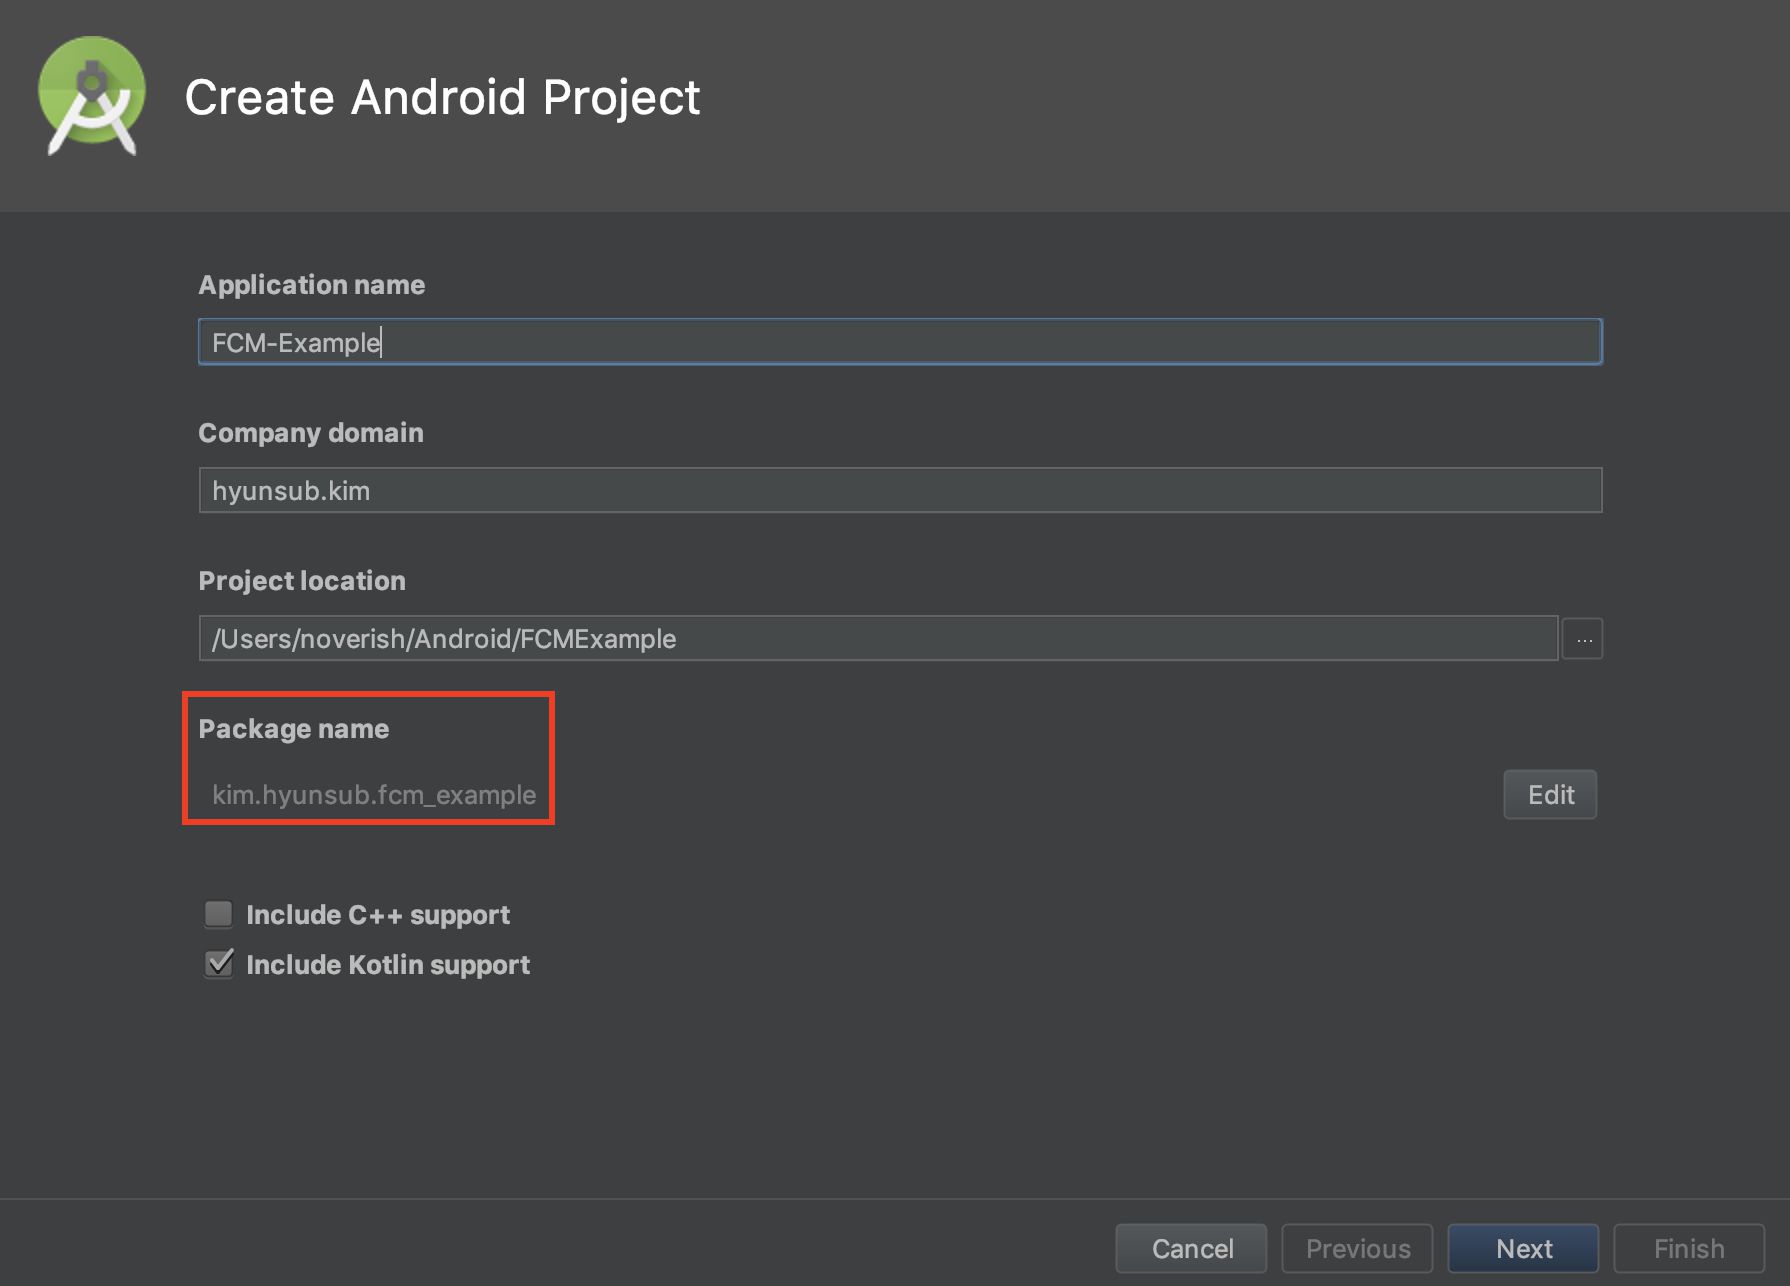Click the Project location path field
This screenshot has height=1286, width=1790.
point(878,638)
